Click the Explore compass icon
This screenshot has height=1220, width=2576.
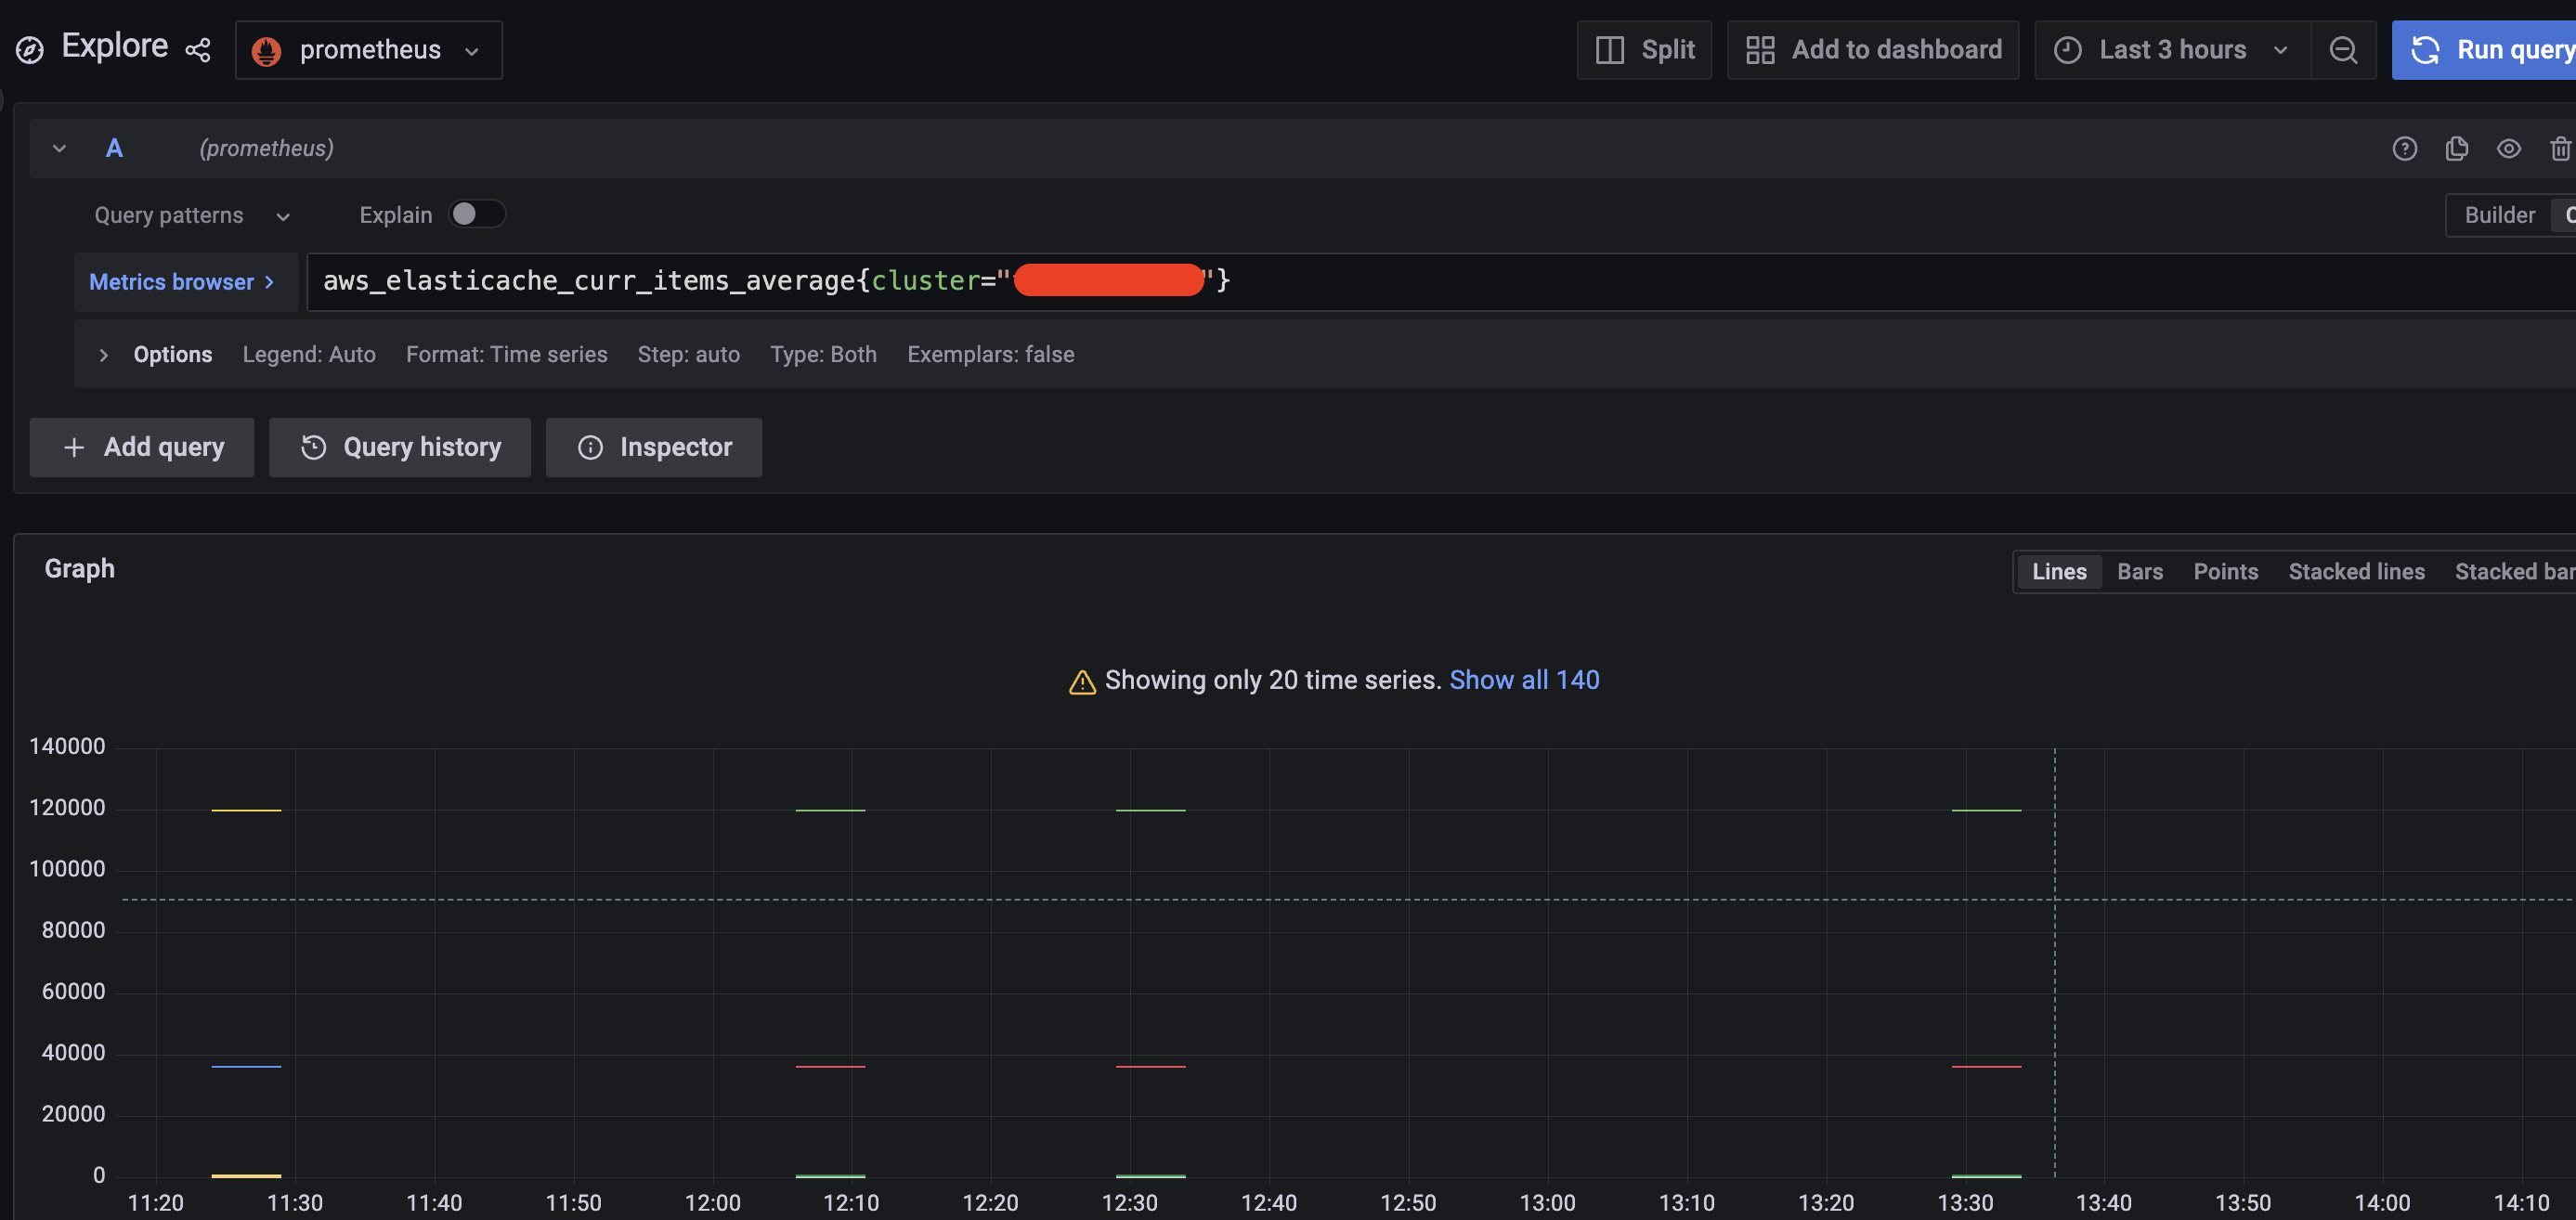[x=30, y=50]
